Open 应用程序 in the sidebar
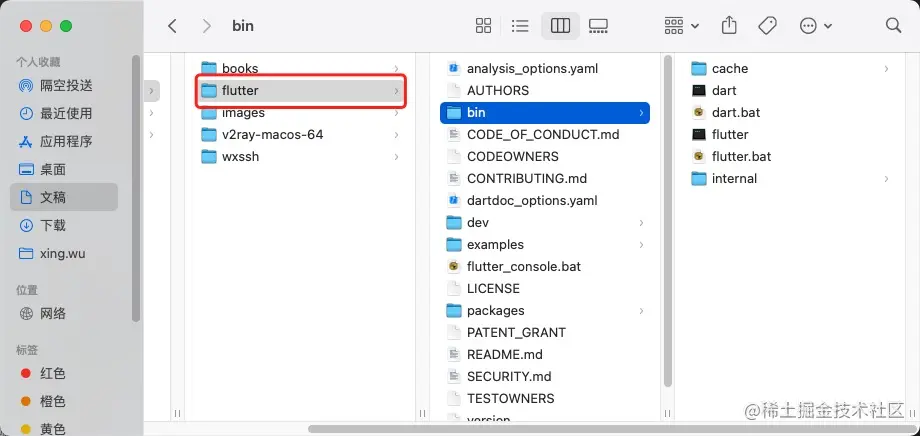 (x=64, y=141)
